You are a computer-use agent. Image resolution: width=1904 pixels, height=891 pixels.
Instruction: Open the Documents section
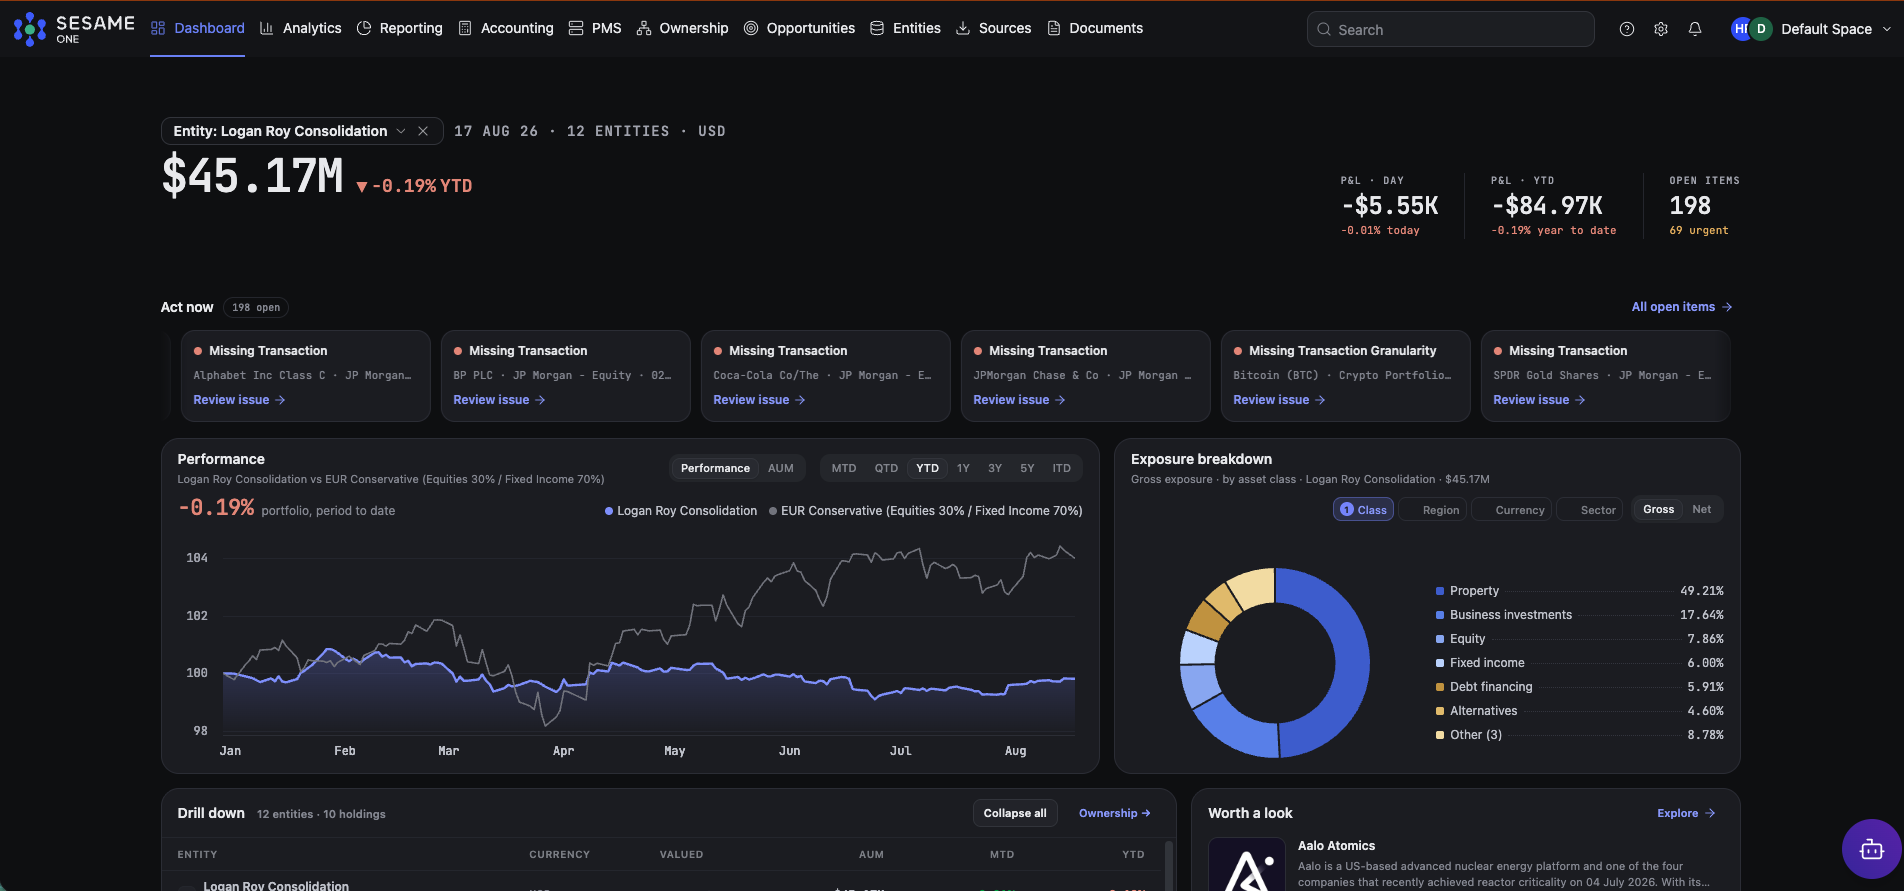pyautogui.click(x=1095, y=28)
